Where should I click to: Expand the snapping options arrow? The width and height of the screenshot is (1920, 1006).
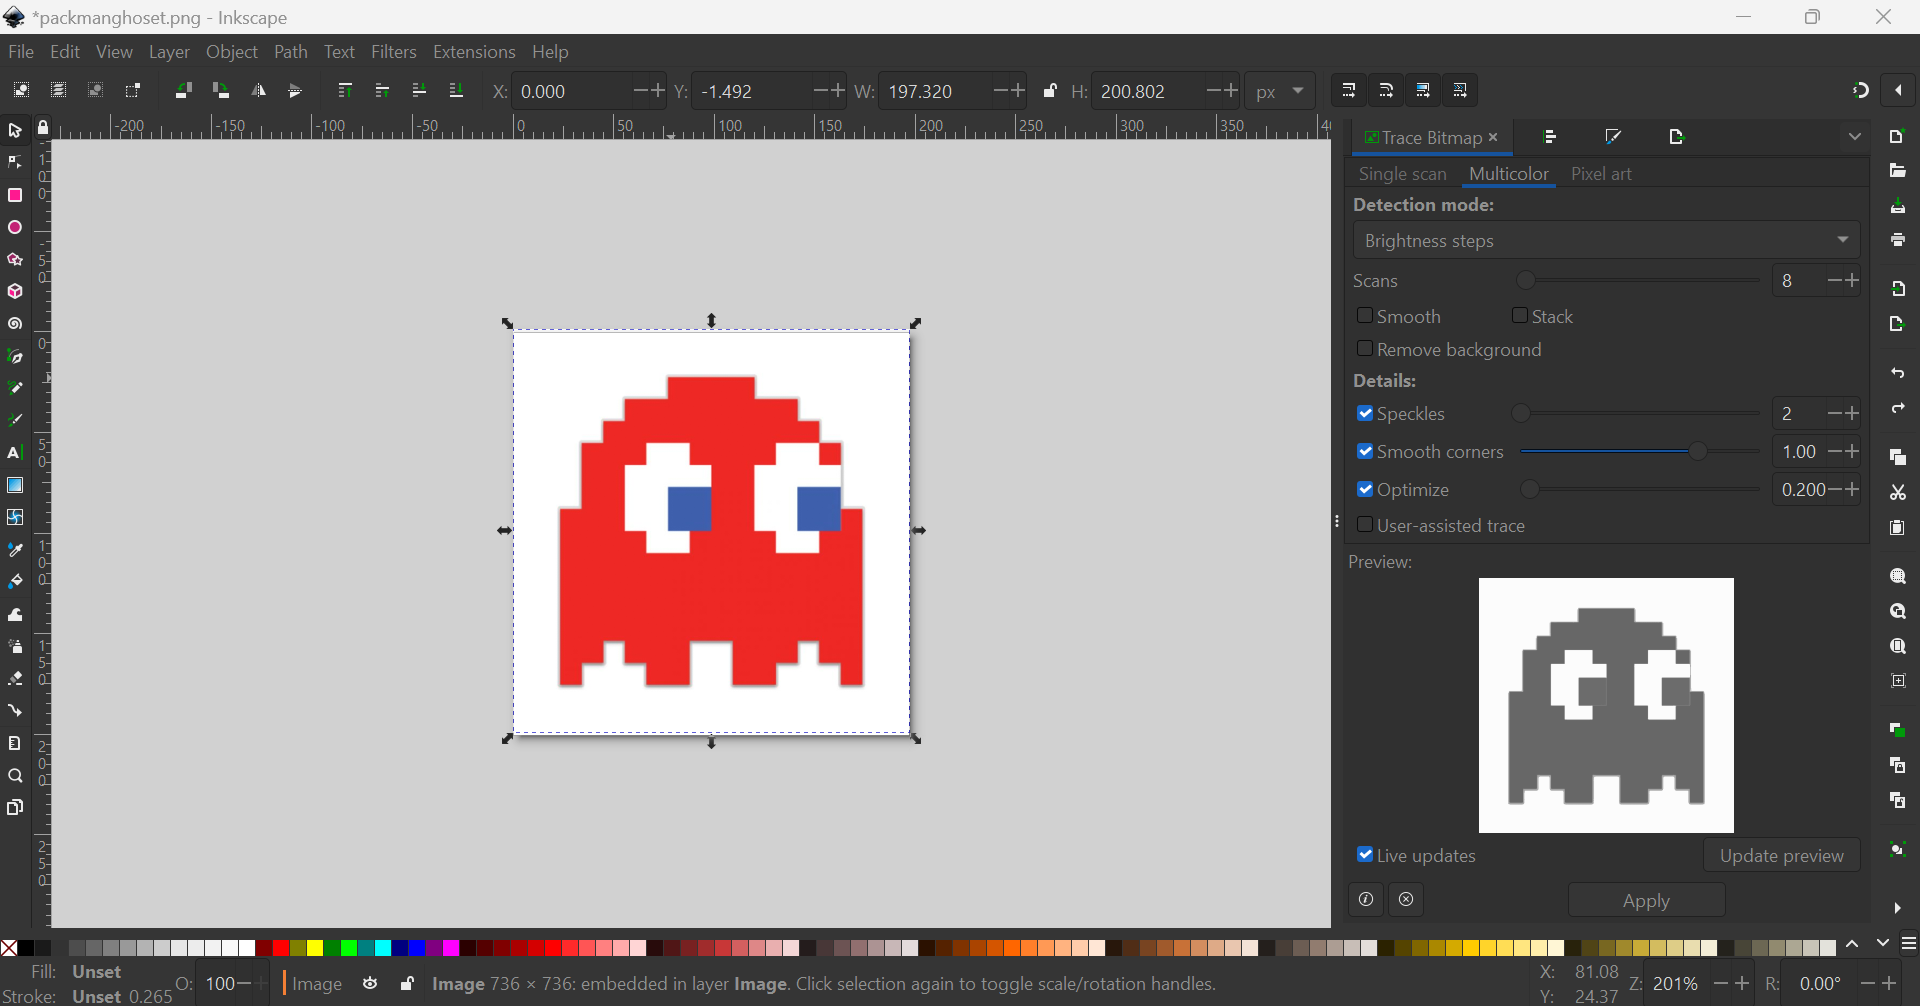1898,91
